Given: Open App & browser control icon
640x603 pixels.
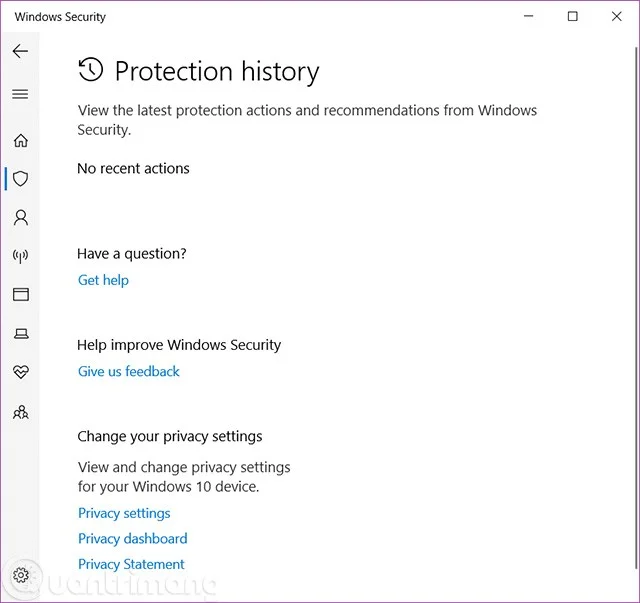Looking at the screenshot, I should [21, 294].
